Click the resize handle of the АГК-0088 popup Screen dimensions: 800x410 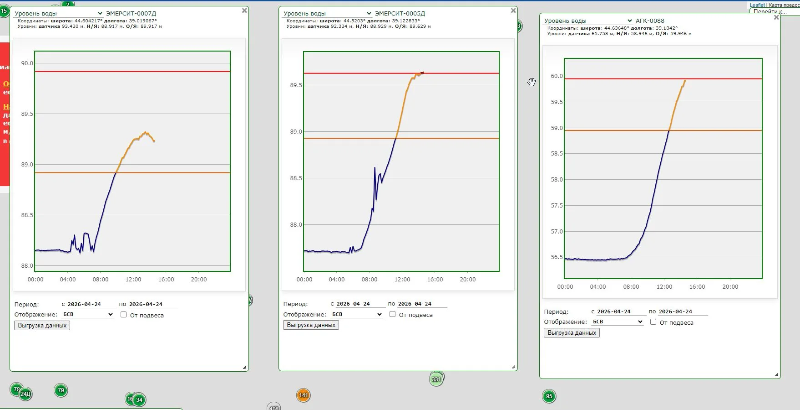tap(775, 374)
